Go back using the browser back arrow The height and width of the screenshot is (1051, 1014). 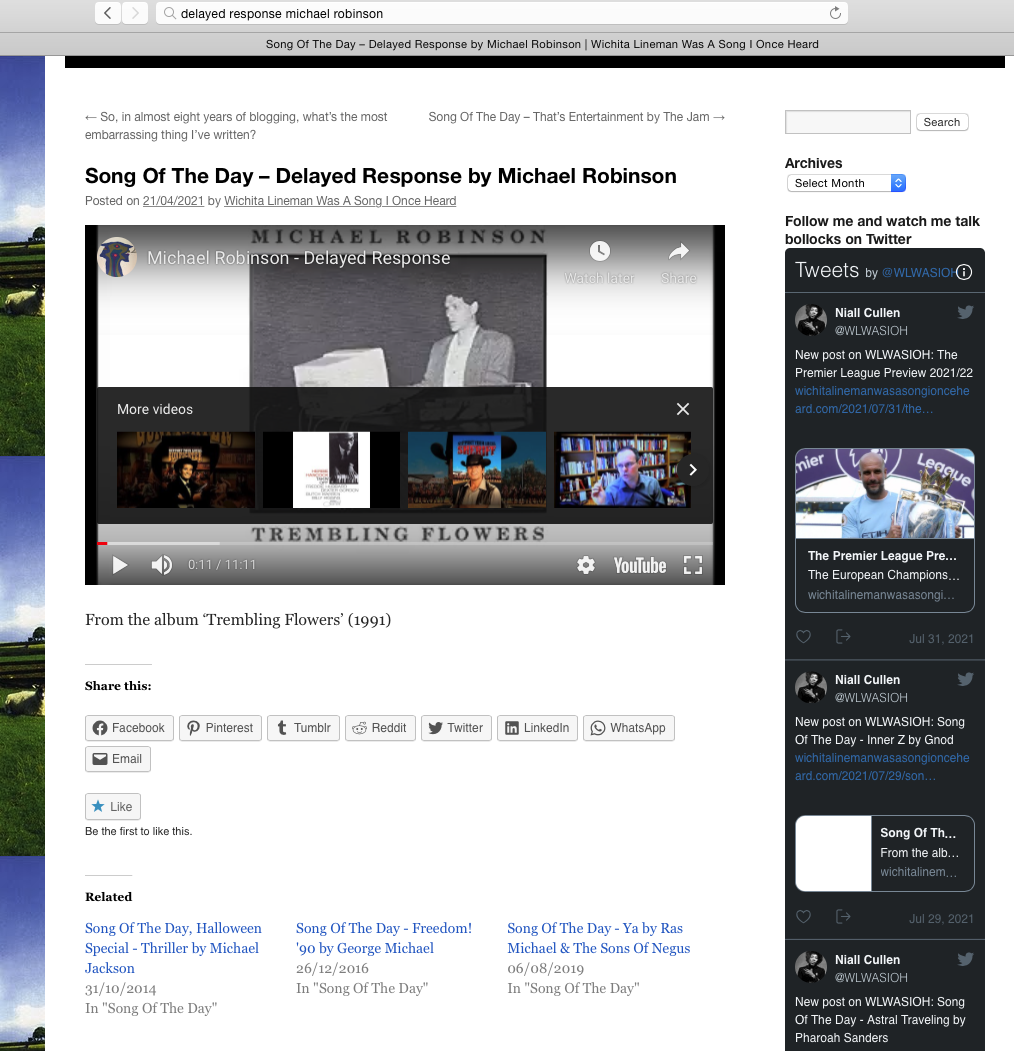pos(108,13)
